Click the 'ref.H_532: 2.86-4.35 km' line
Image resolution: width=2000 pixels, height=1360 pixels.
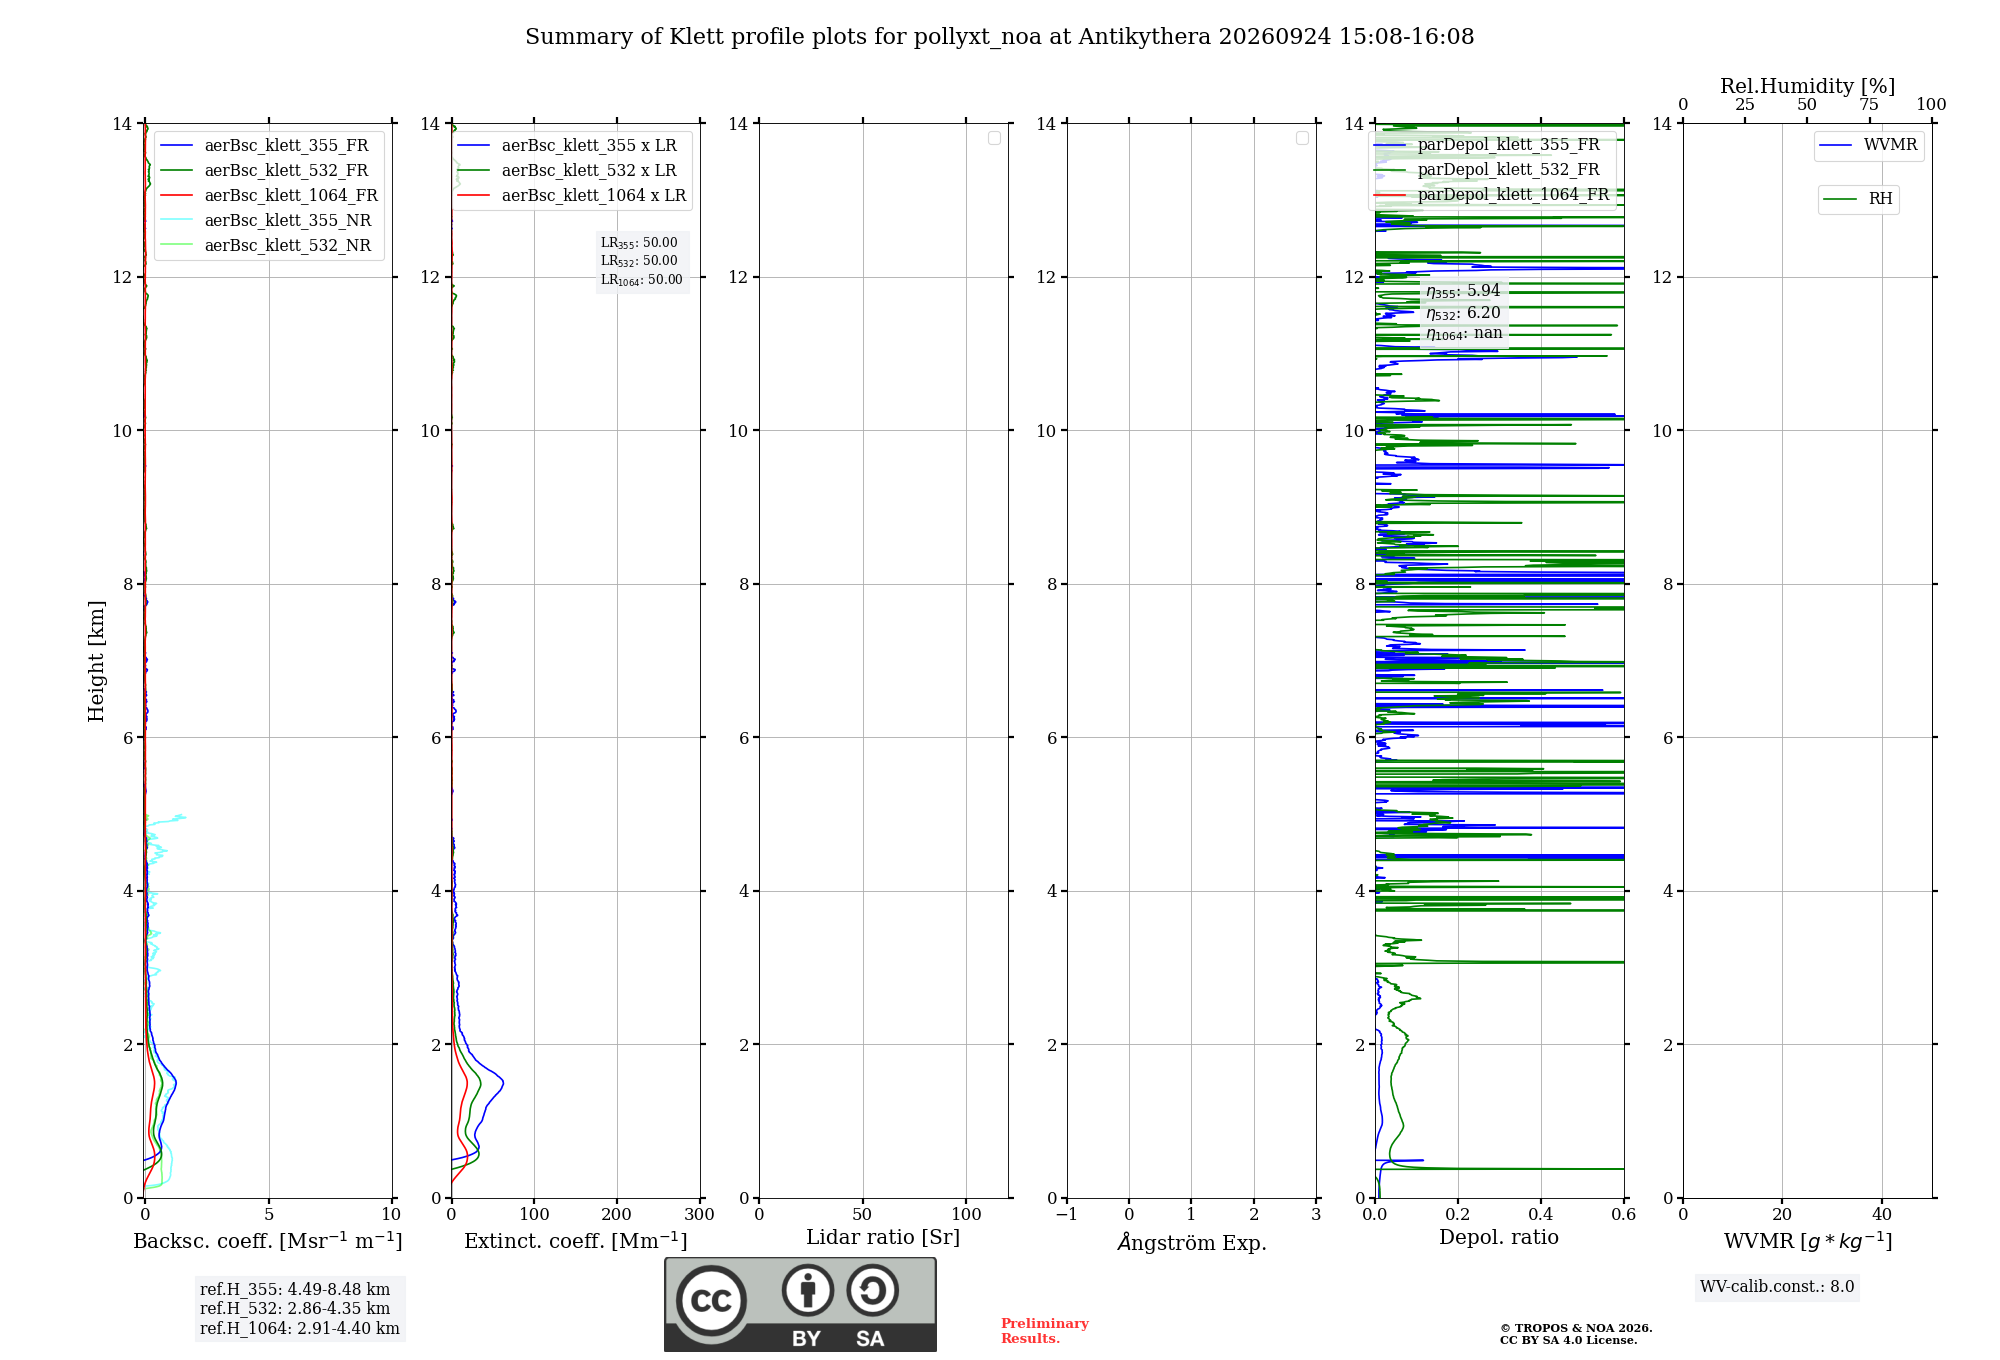point(295,1309)
